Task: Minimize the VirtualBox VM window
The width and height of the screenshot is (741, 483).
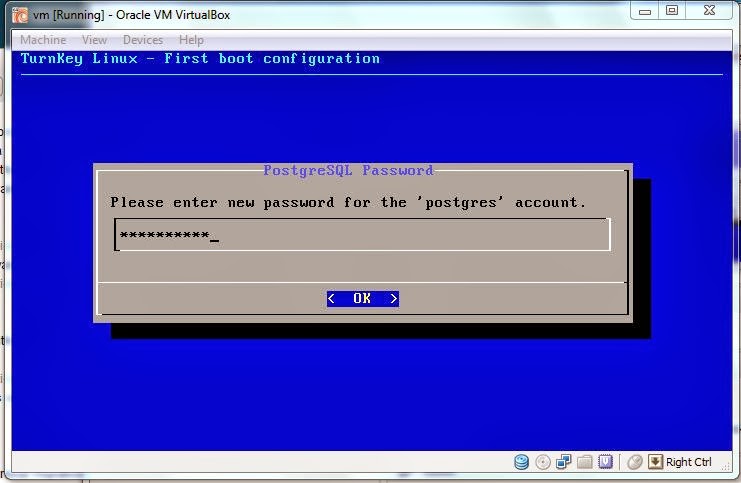Action: tap(645, 11)
